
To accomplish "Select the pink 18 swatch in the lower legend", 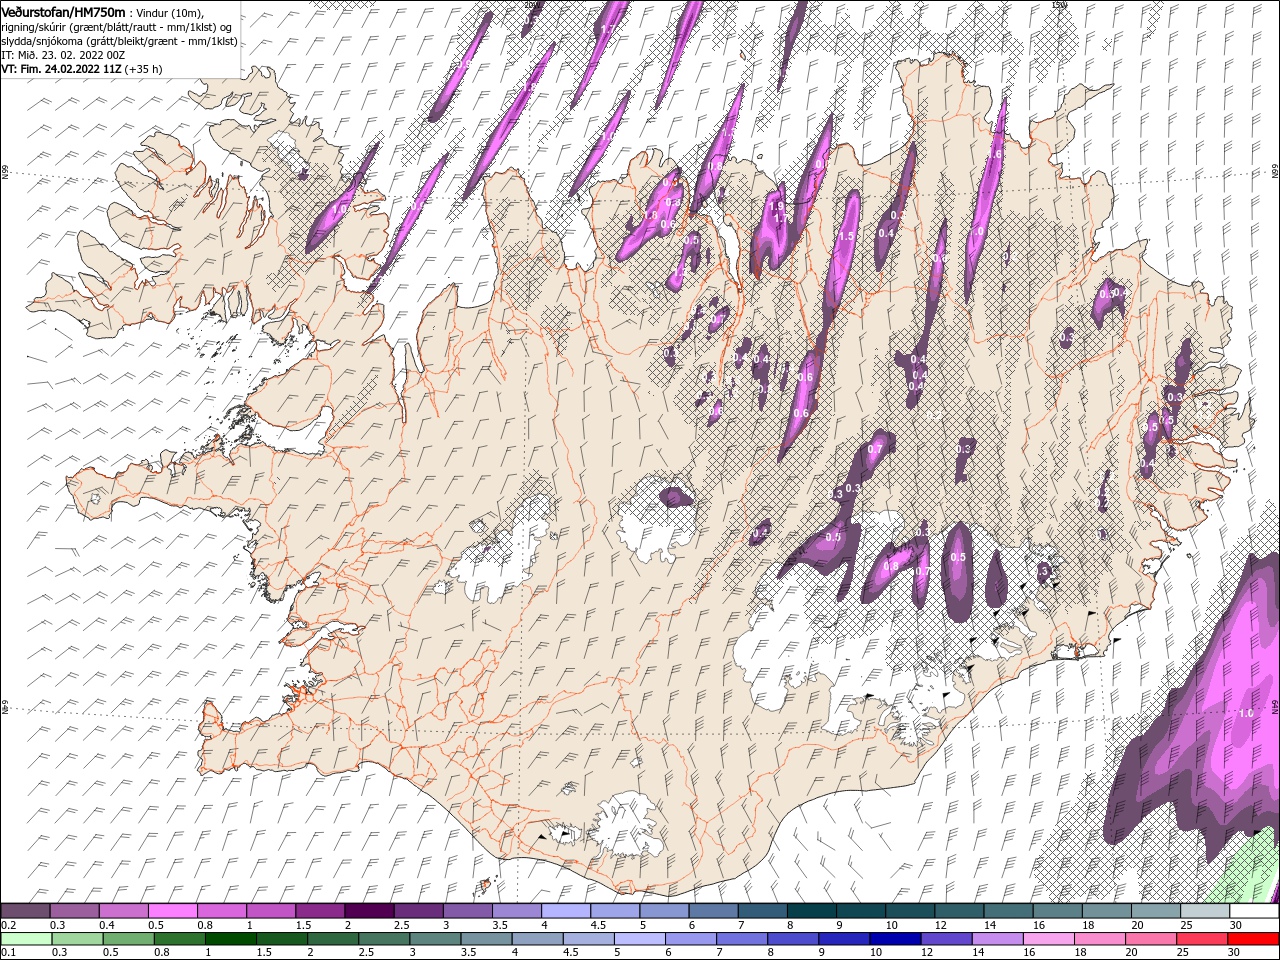I will pyautogui.click(x=1100, y=938).
